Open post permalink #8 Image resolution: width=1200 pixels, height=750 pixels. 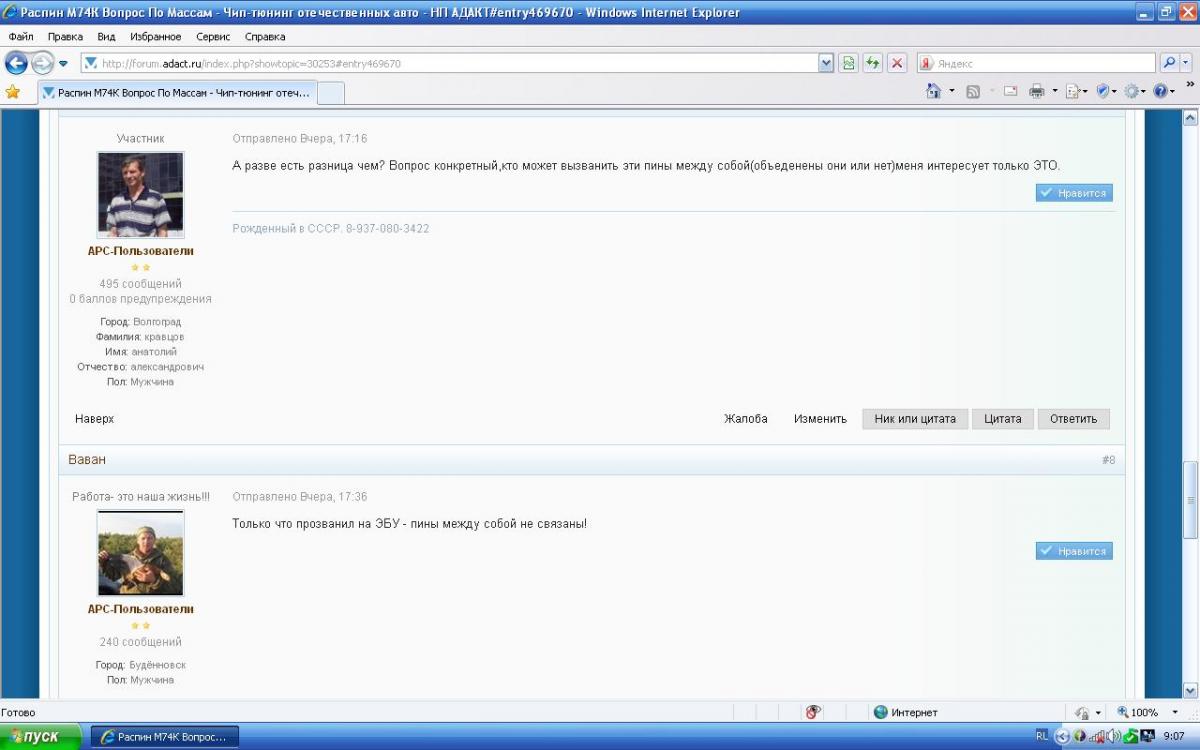click(x=1108, y=460)
